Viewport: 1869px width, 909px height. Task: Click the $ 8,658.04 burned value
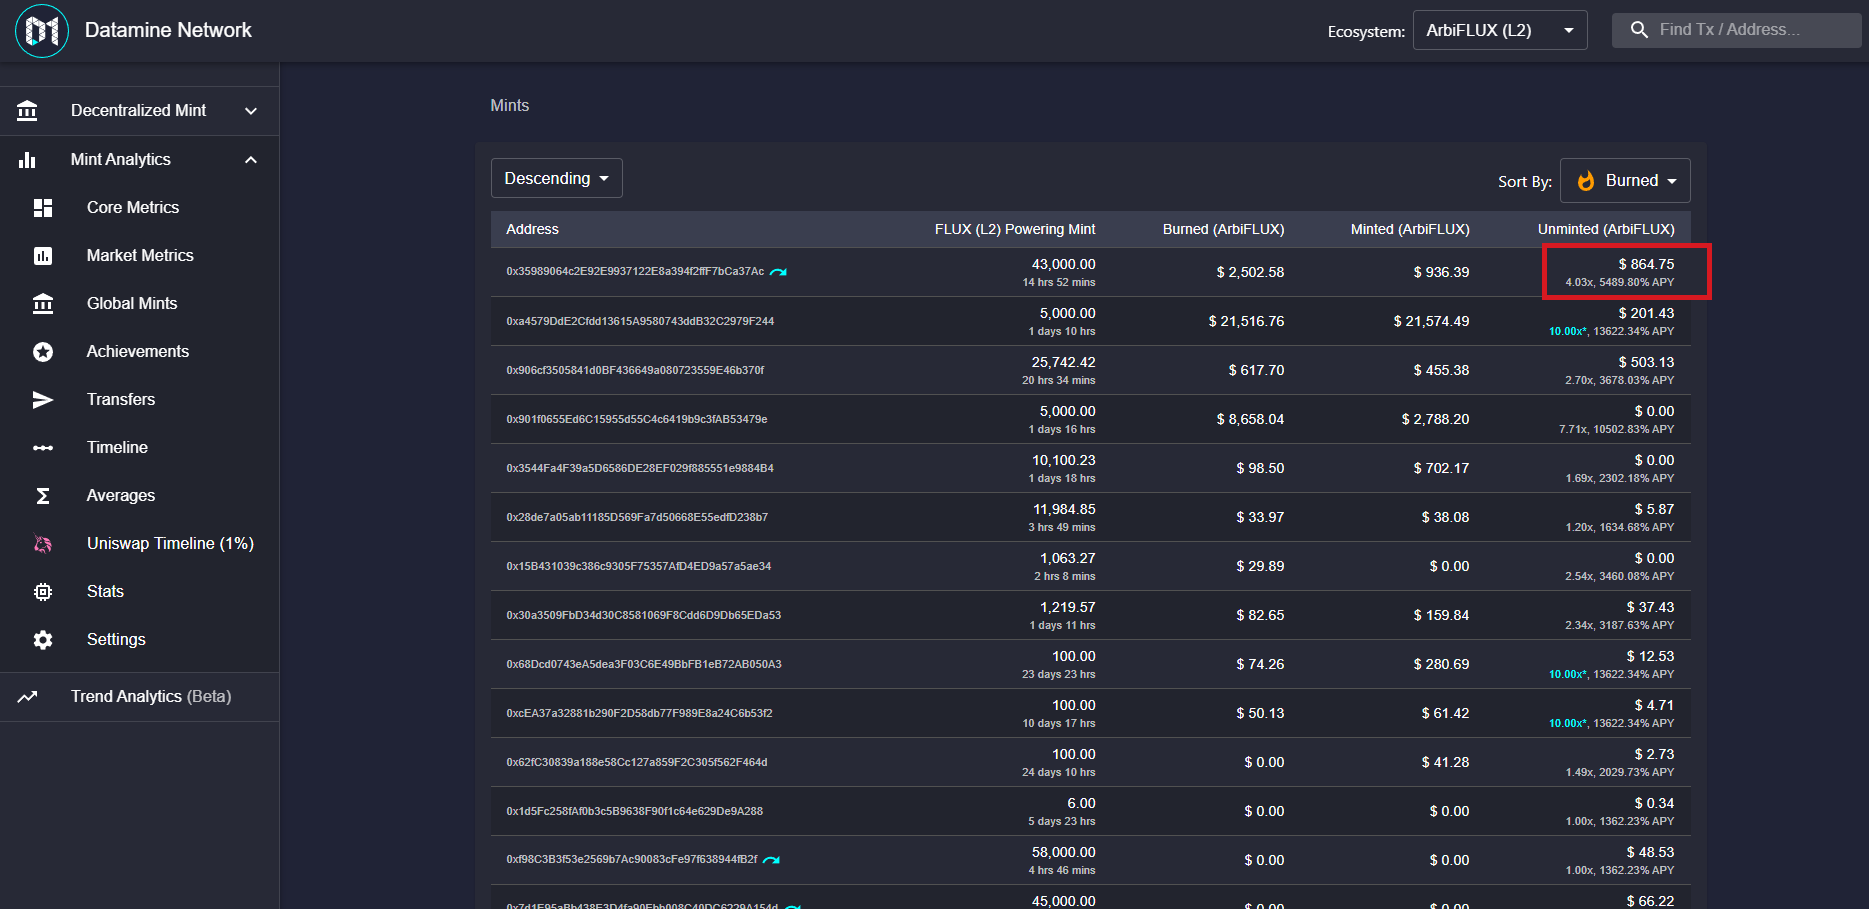[1250, 419]
